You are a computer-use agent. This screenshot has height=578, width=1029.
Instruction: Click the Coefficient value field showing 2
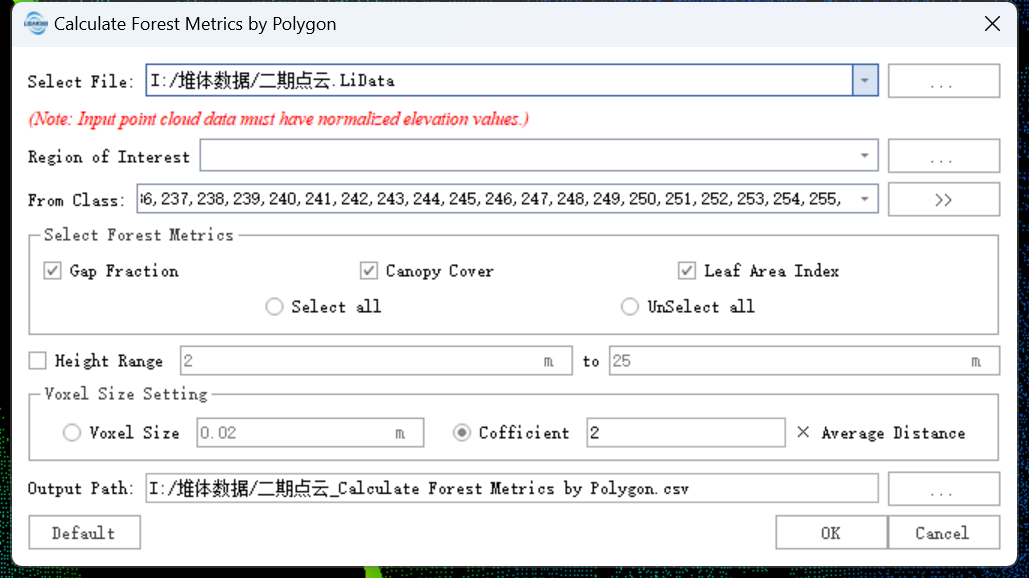click(x=686, y=432)
